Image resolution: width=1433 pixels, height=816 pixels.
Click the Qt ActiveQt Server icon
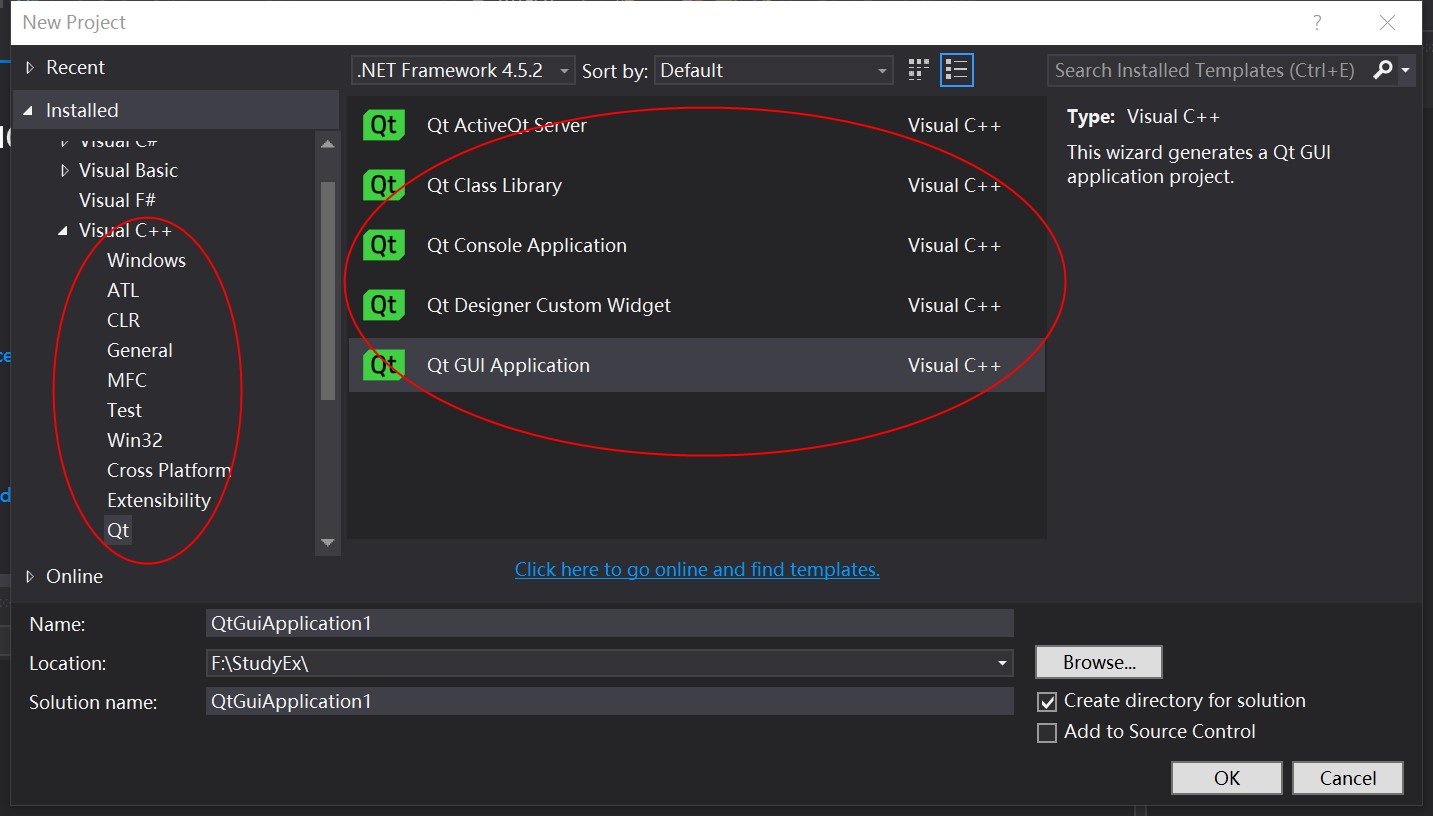click(384, 124)
